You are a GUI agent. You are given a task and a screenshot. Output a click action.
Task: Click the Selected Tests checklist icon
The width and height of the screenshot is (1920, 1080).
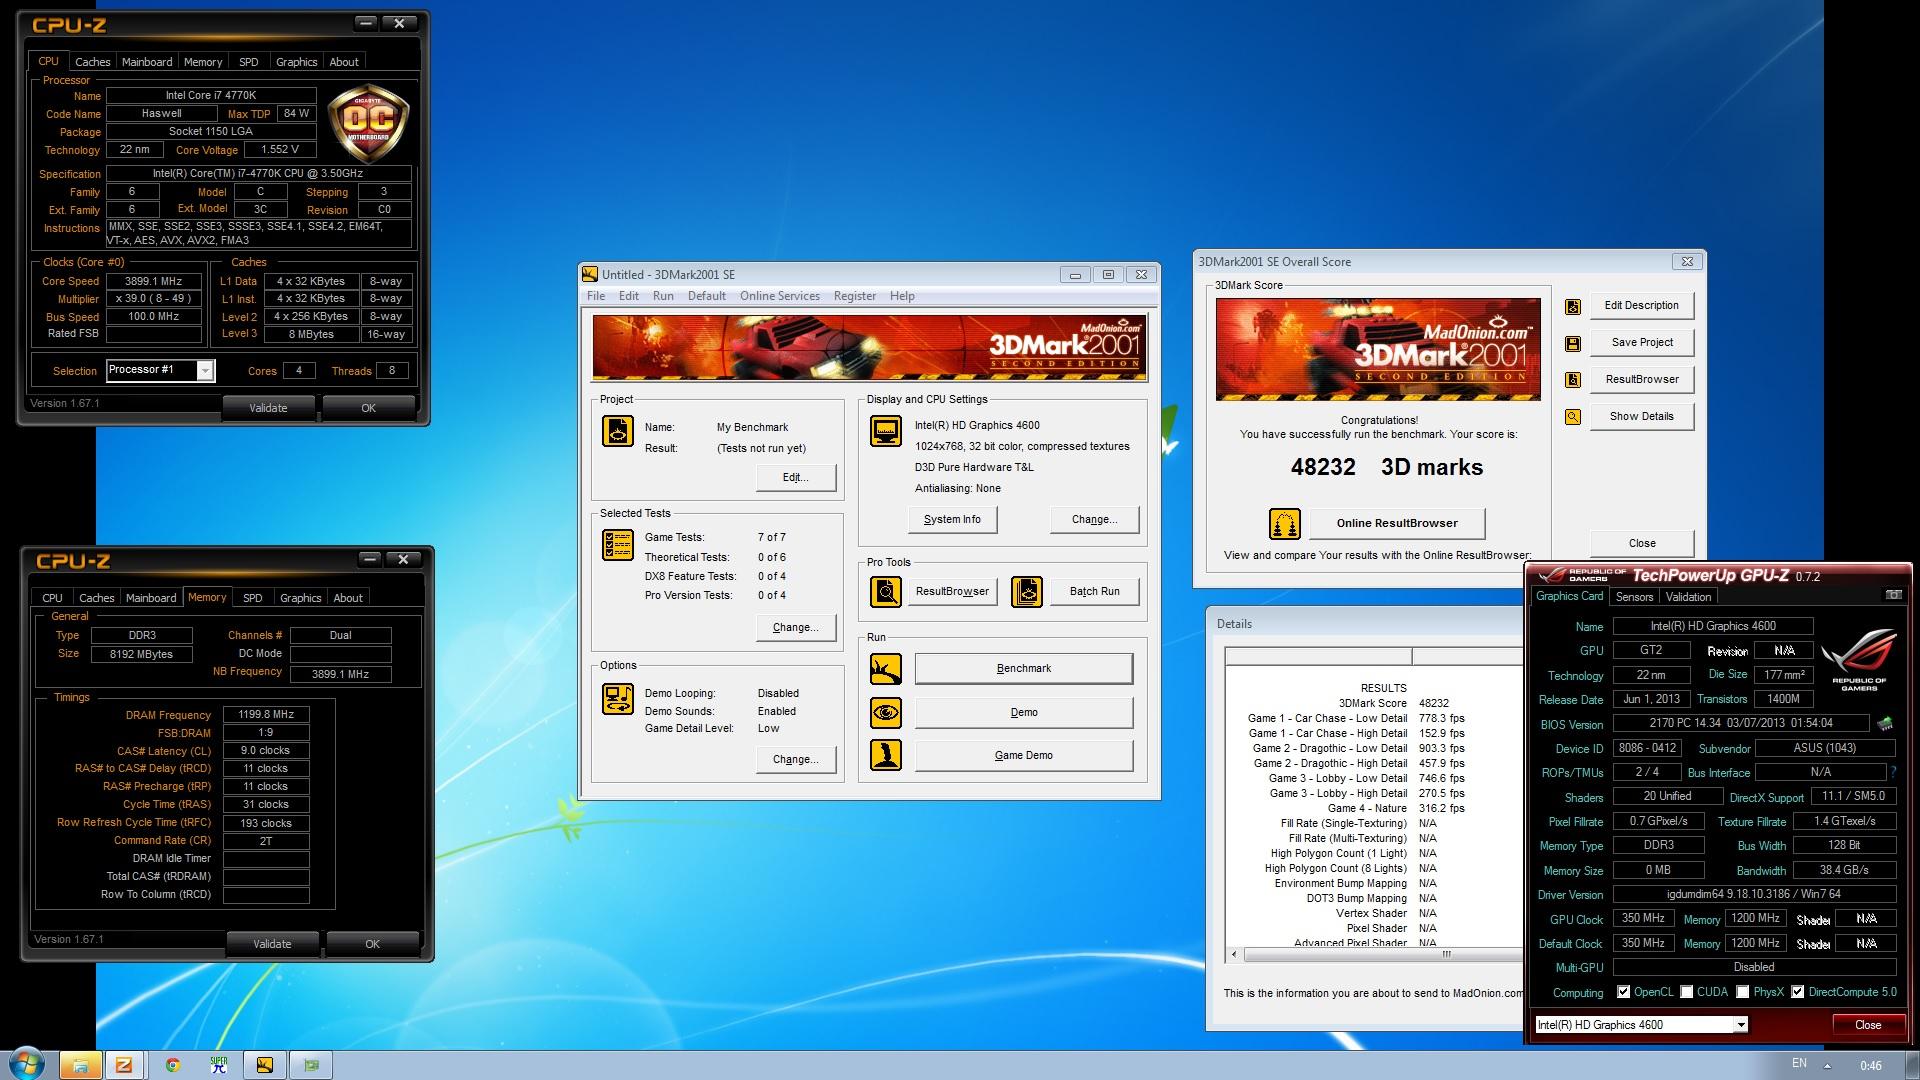coord(618,545)
